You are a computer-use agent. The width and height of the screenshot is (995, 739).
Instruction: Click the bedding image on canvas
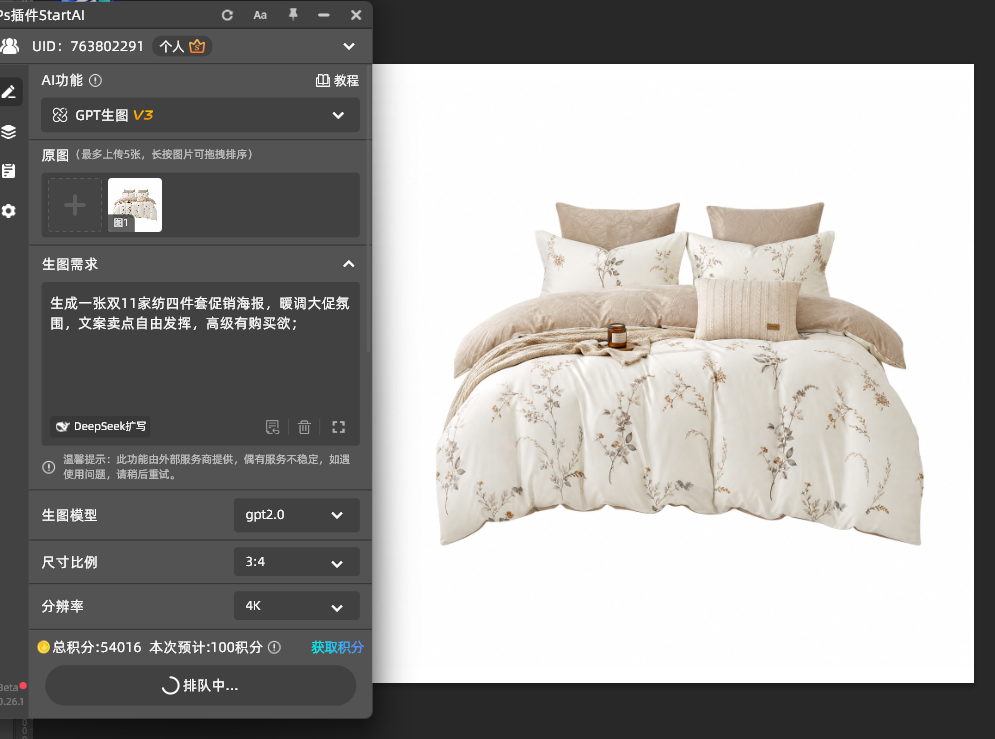[680, 373]
